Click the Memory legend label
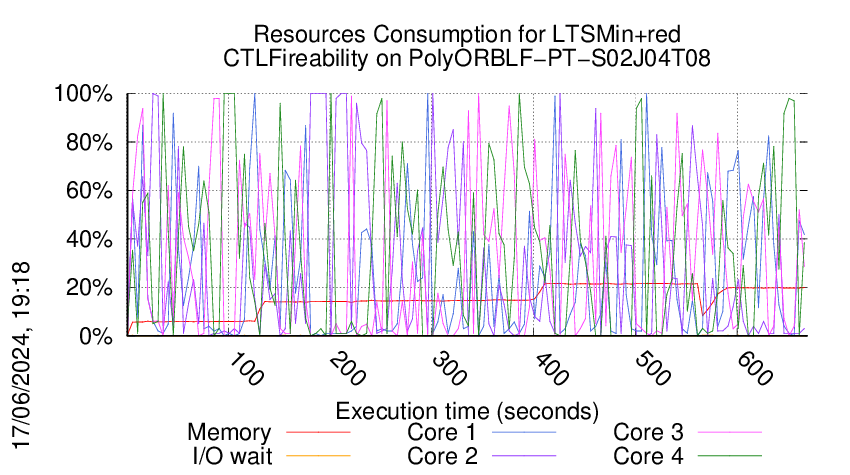Viewport: 850px width, 475px height. (229, 433)
